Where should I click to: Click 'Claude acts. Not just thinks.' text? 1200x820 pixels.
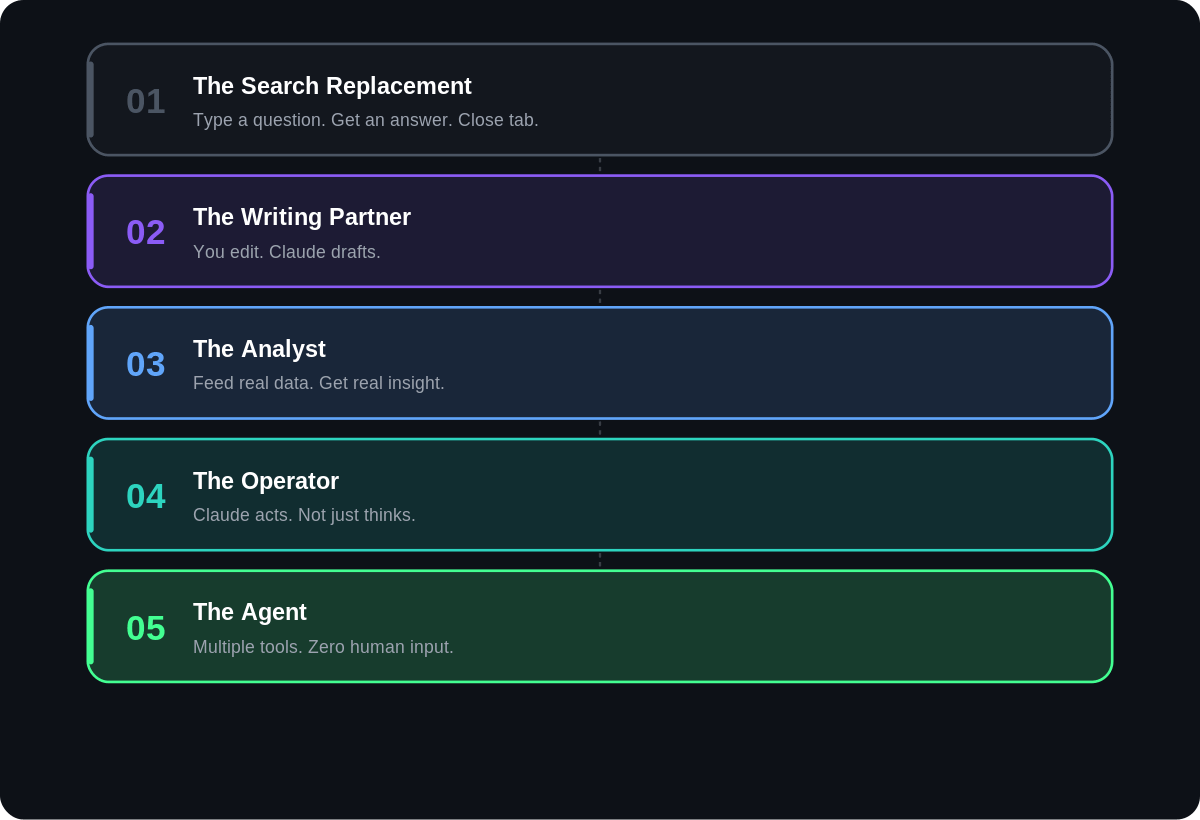(304, 515)
